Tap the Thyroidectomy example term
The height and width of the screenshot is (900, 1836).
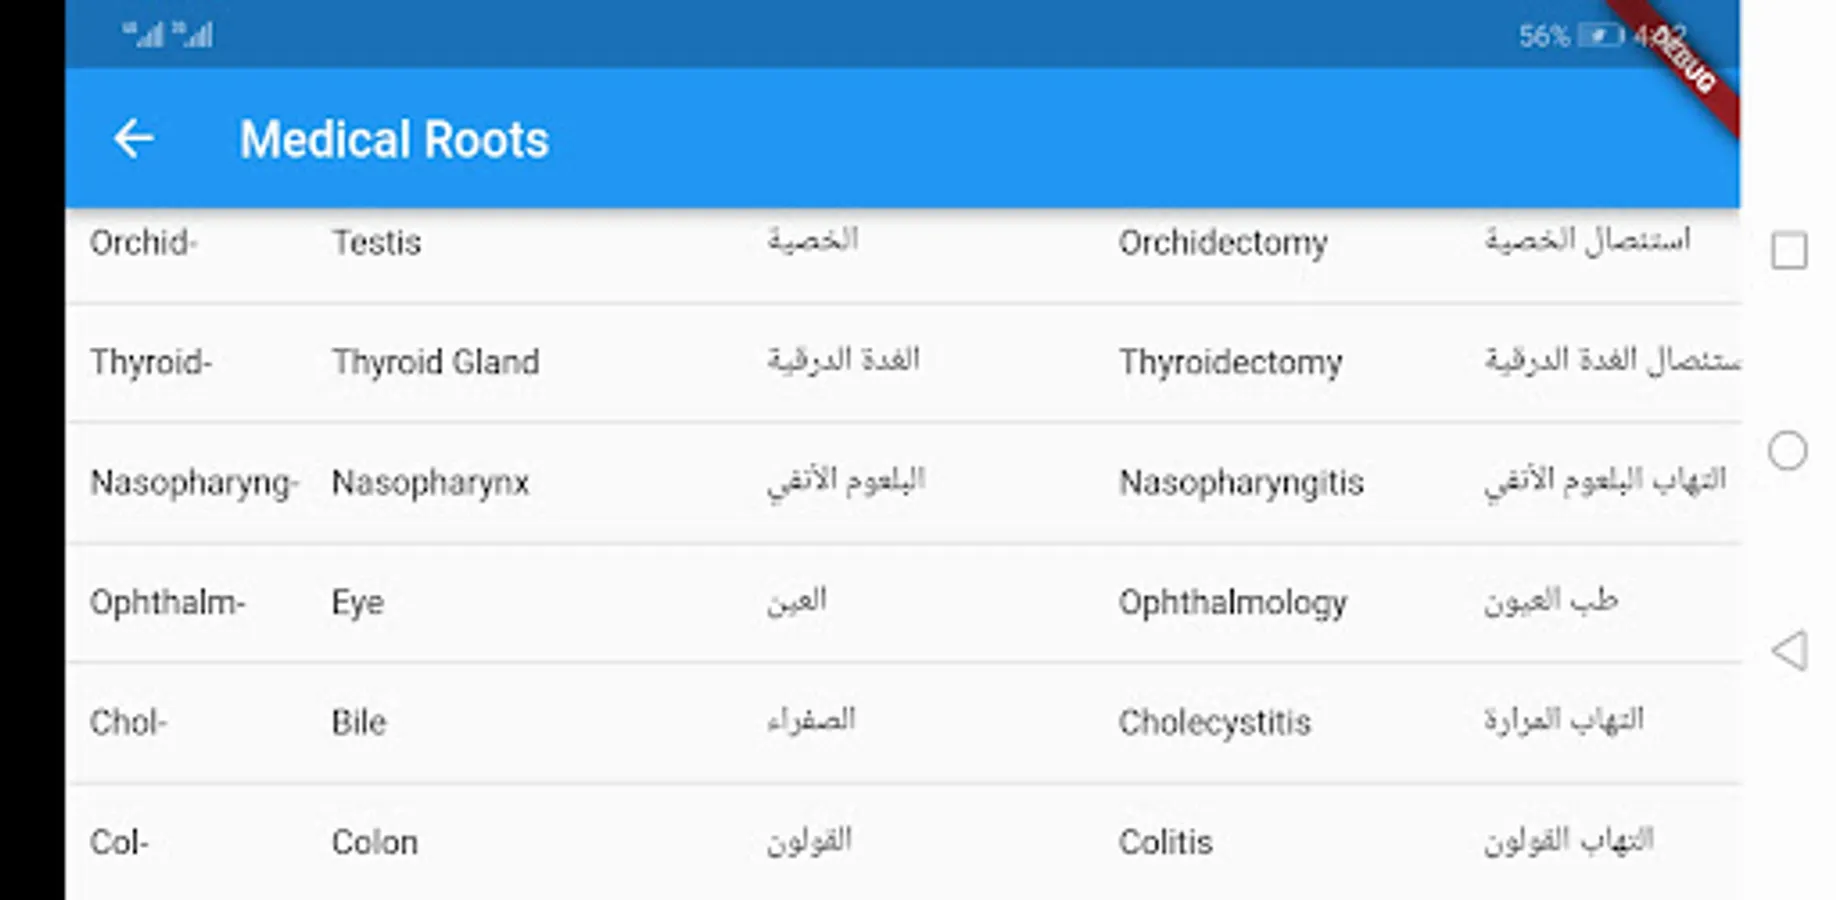point(1230,362)
